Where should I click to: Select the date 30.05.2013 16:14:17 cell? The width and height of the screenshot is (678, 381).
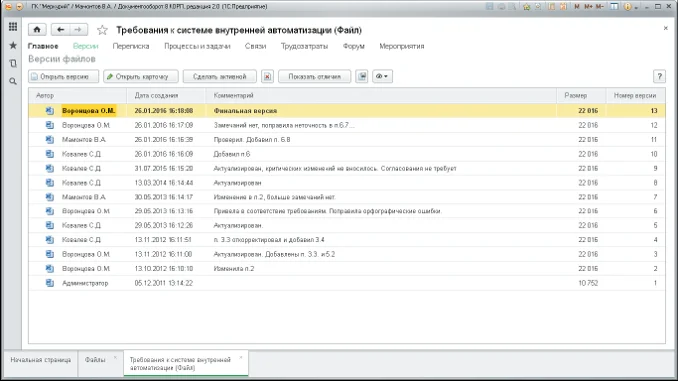[x=163, y=197]
